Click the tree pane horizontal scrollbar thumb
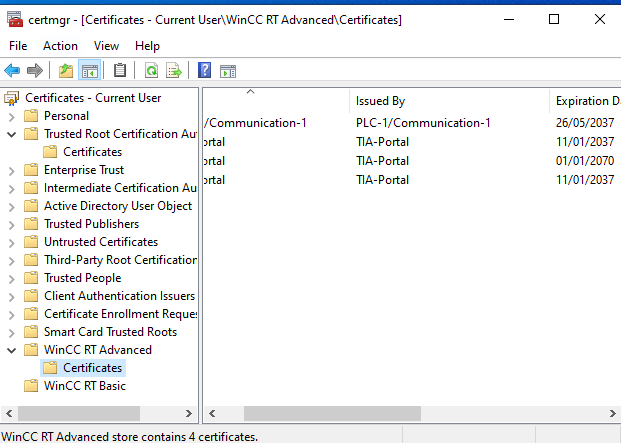Screen dimensions: 621x443 click(79, 414)
